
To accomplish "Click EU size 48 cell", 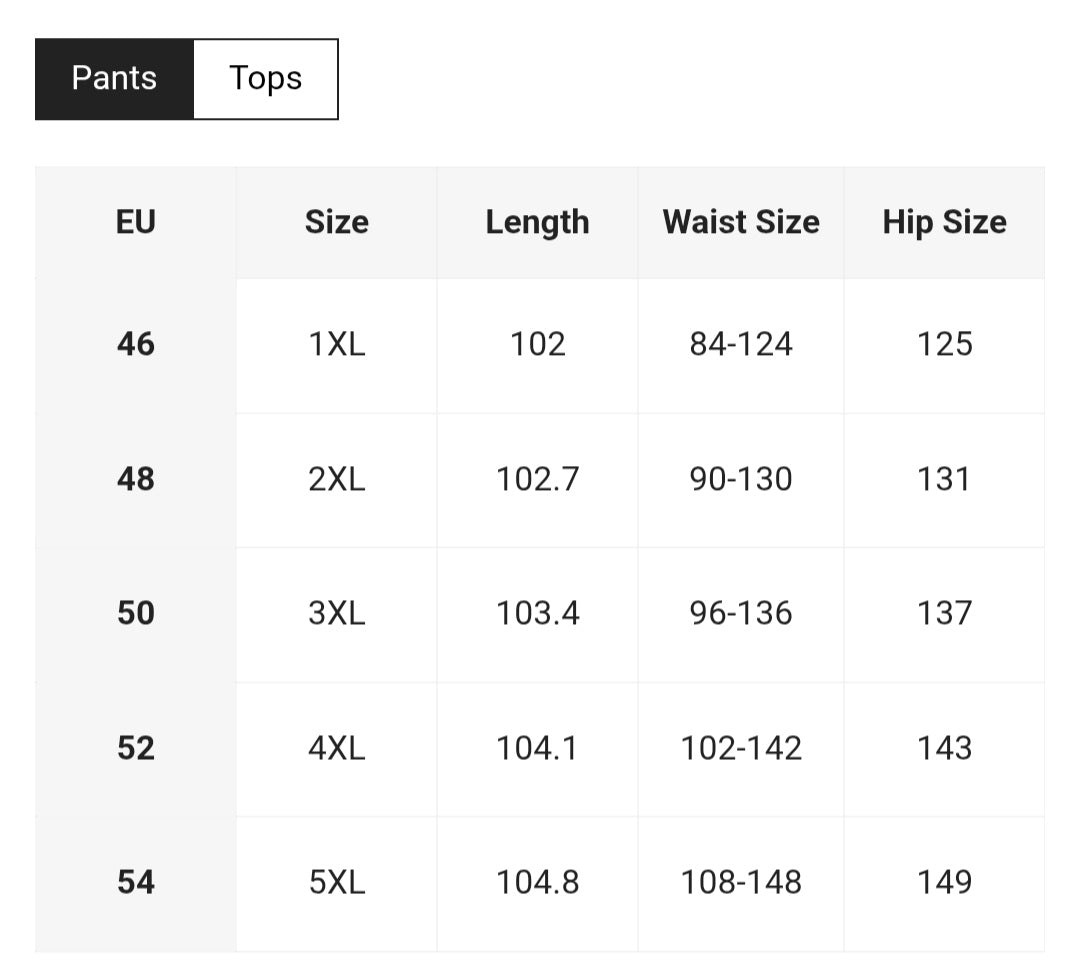I will 136,479.
